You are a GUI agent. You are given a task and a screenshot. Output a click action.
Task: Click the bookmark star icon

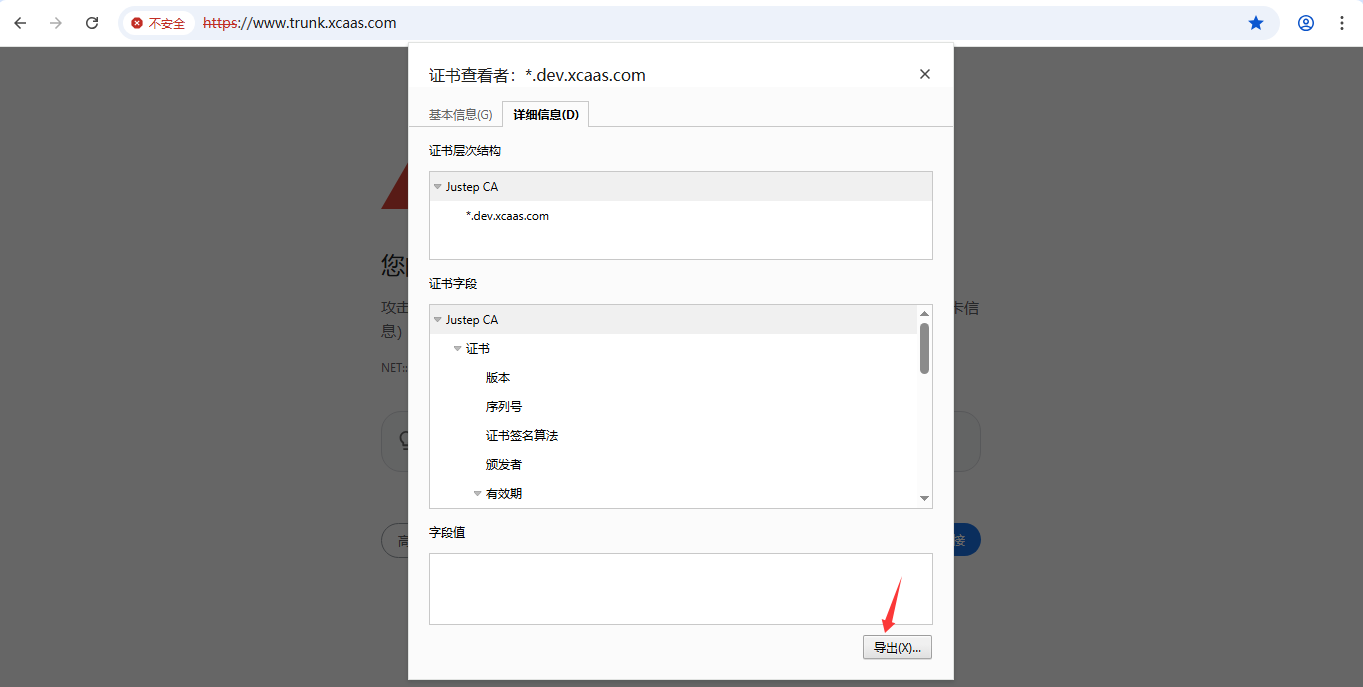click(1256, 23)
